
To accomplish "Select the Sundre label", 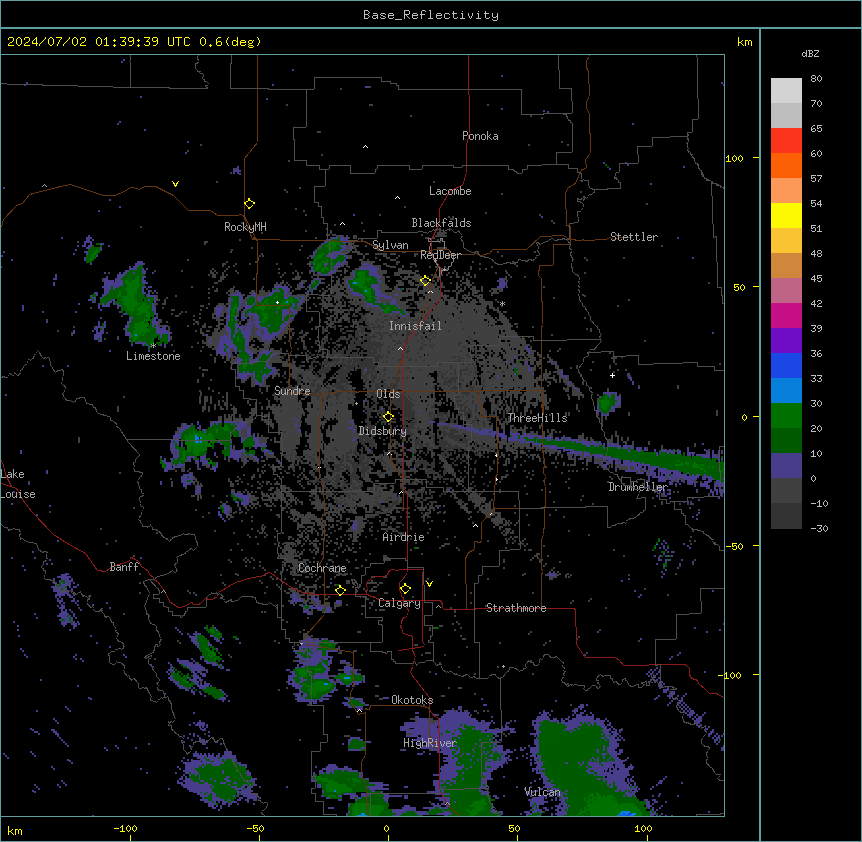I will pos(292,391).
